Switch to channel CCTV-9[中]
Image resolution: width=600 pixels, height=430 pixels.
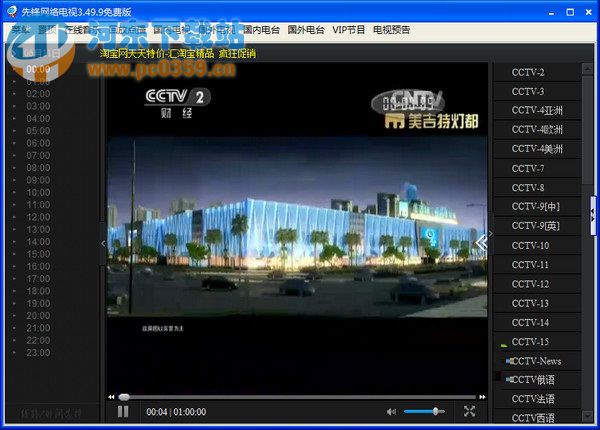pos(537,207)
